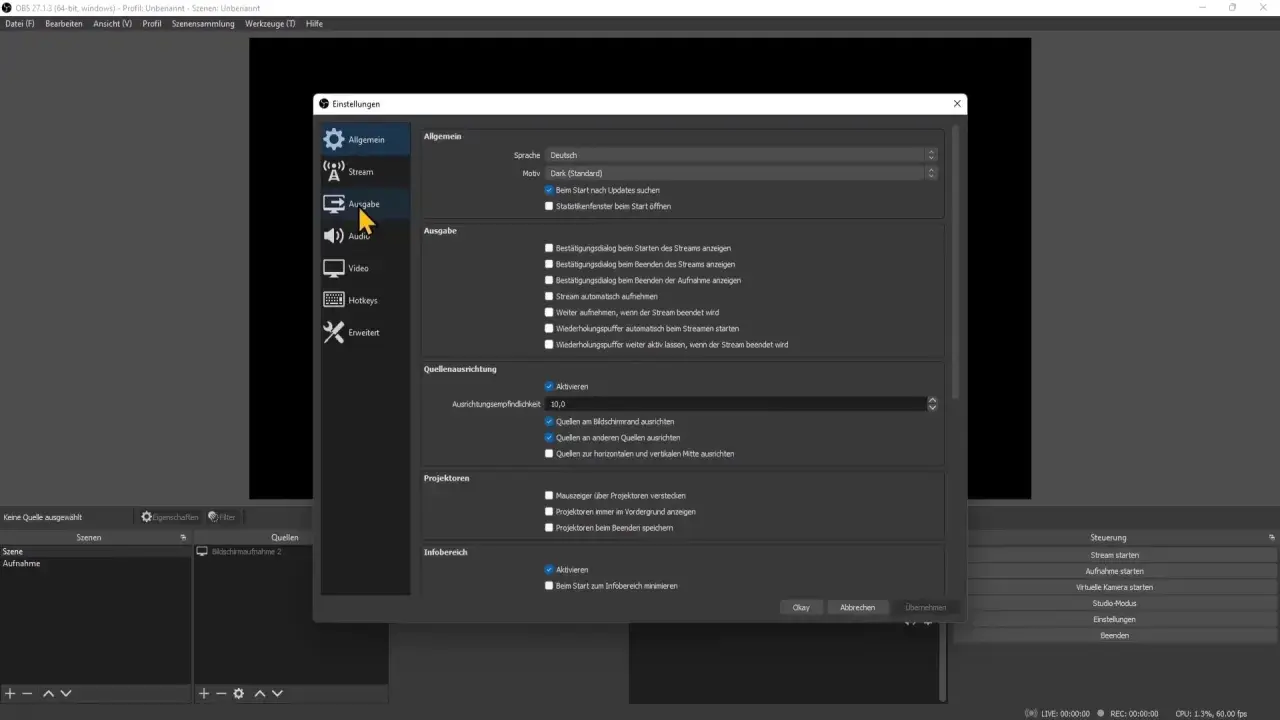Open the Motiv theme dropdown
This screenshot has height=720, width=1280.
[x=741, y=173]
